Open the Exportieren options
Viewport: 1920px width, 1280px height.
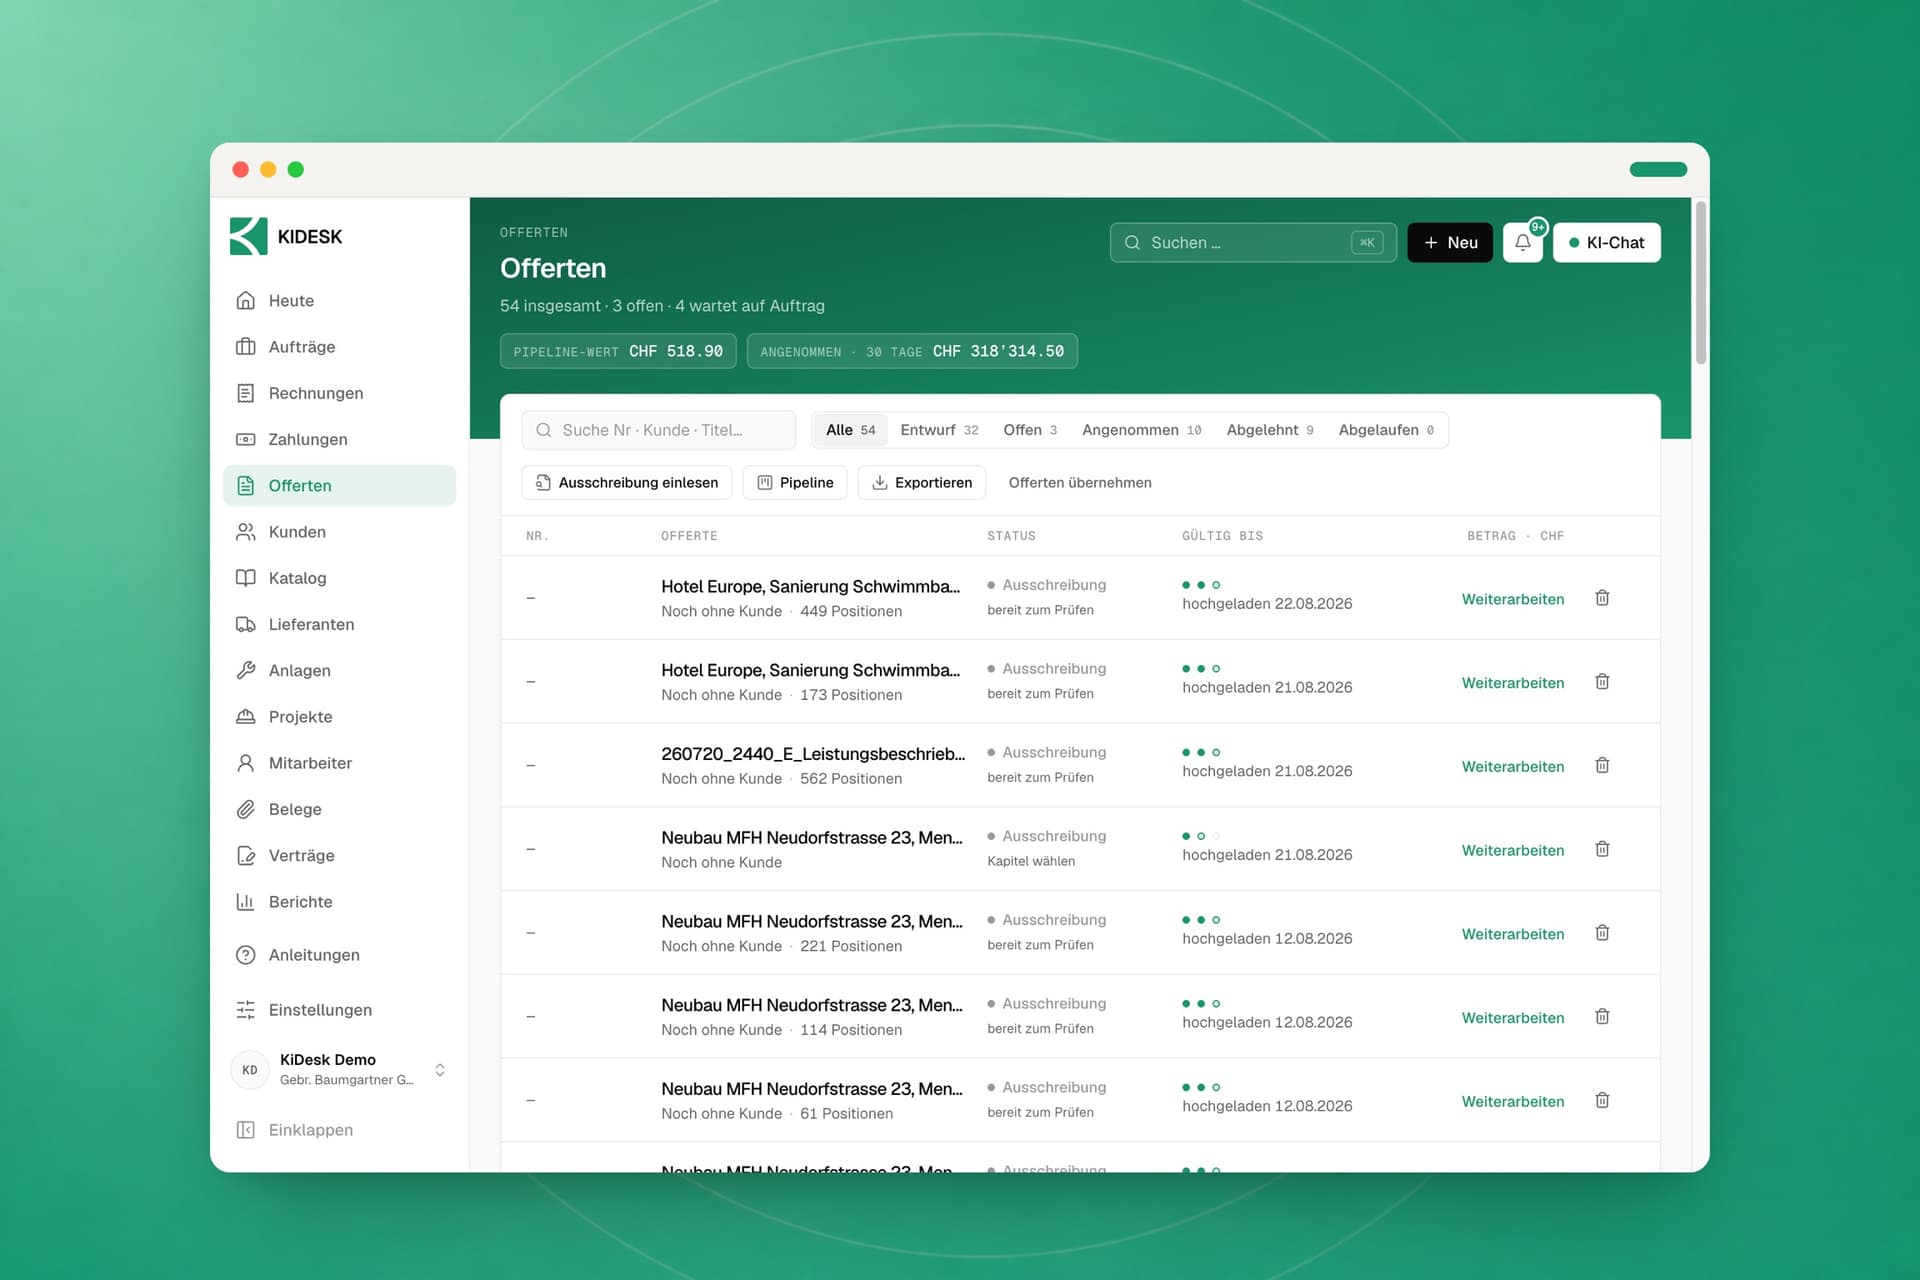[922, 482]
